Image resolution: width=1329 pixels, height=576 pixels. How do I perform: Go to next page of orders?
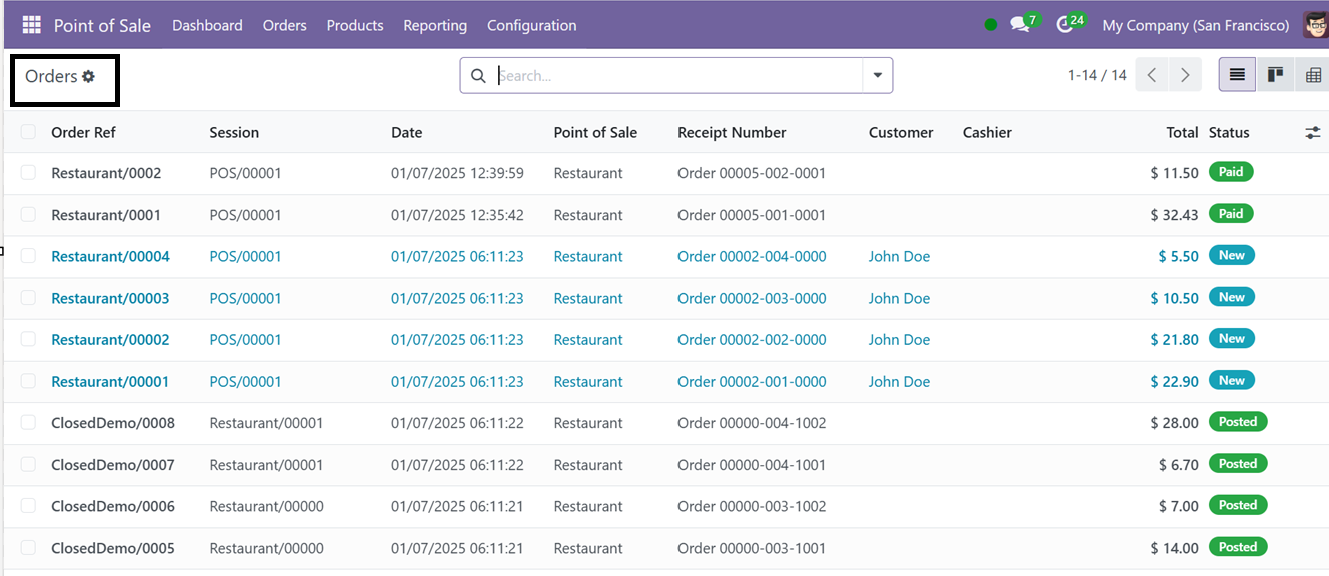tap(1185, 75)
